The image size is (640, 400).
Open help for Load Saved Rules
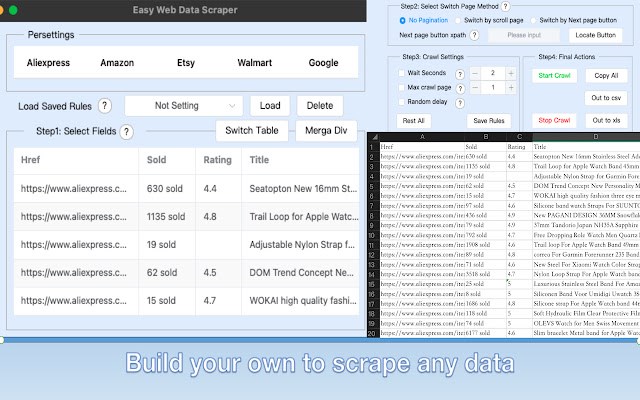pos(104,106)
